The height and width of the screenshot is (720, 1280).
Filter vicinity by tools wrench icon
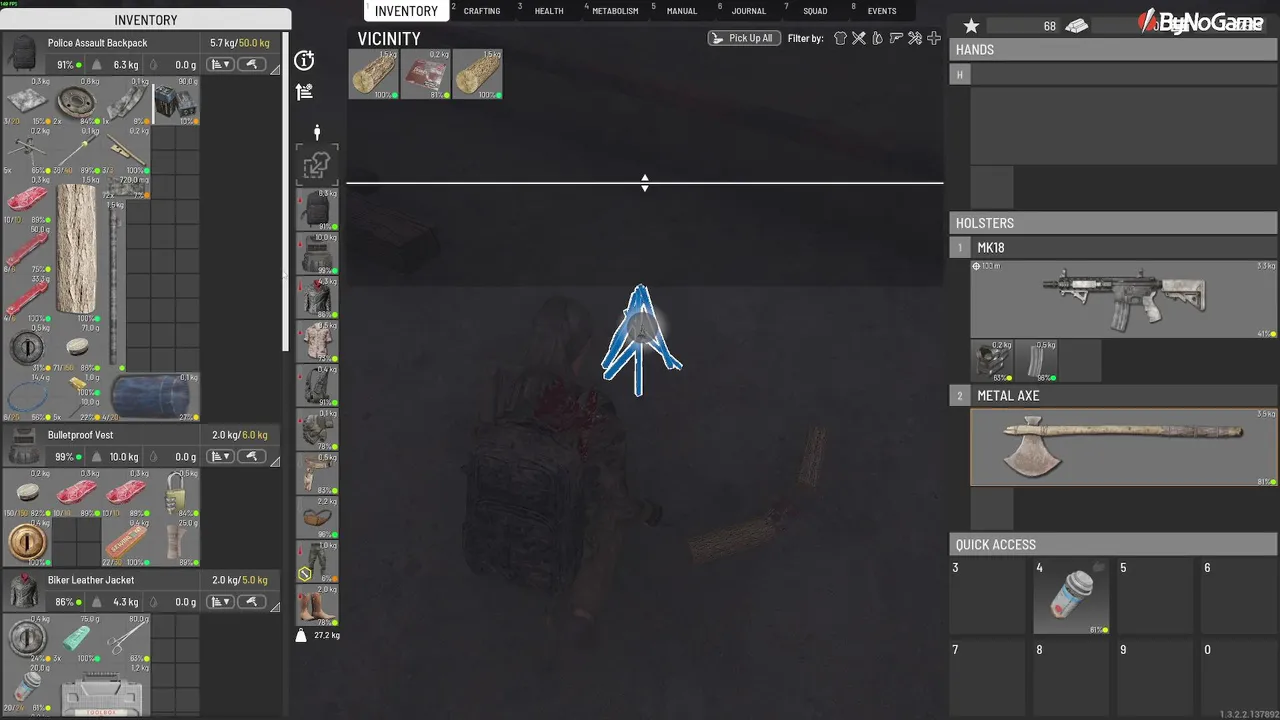(914, 38)
